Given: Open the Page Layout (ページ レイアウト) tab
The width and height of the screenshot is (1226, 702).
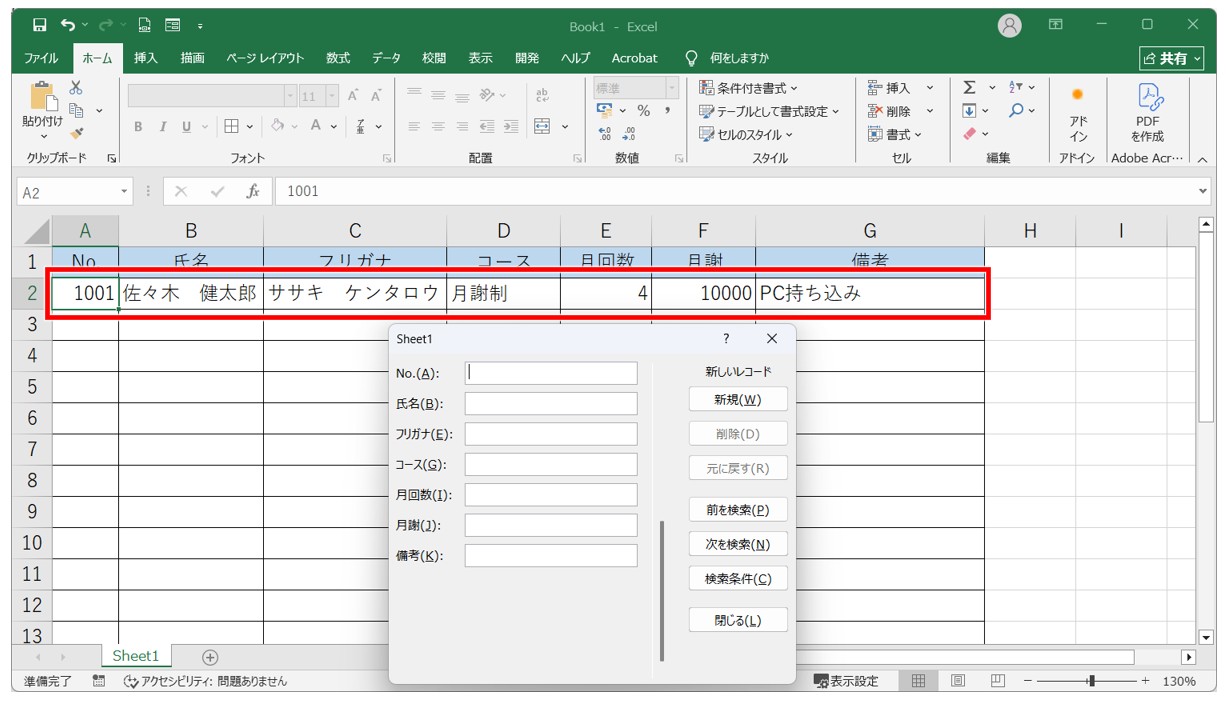Looking at the screenshot, I should click(265, 58).
